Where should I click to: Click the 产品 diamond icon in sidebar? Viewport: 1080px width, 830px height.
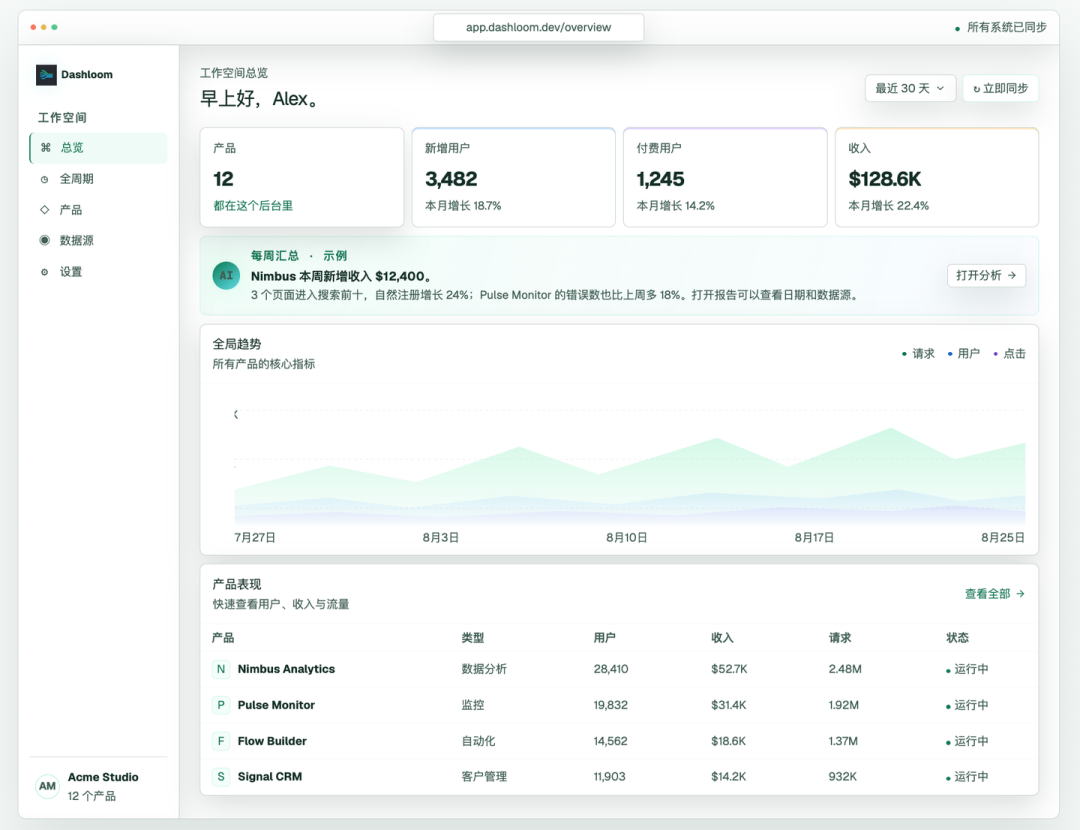point(45,209)
